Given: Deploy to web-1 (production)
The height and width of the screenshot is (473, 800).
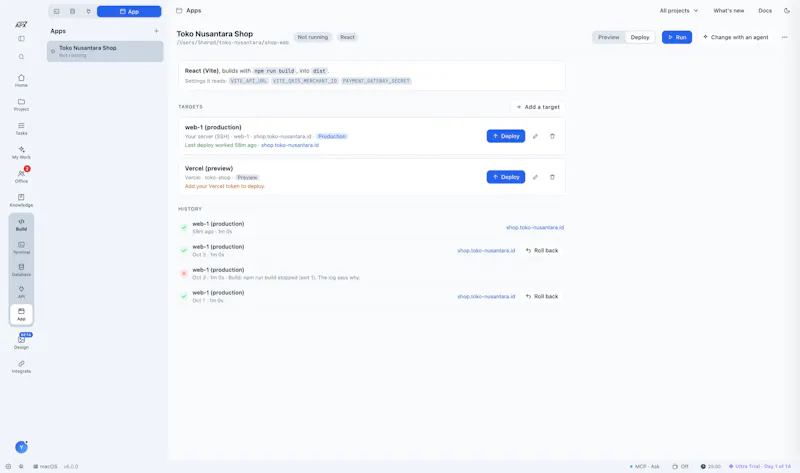Looking at the screenshot, I should 506,136.
